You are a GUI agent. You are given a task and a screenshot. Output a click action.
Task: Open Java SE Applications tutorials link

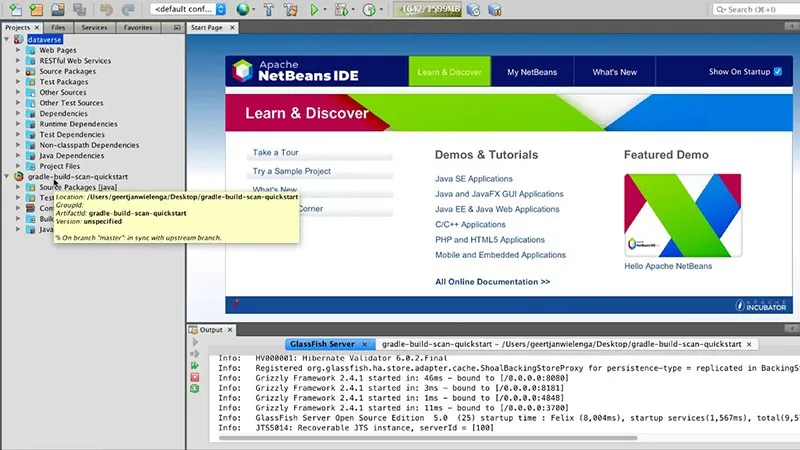[x=473, y=179]
